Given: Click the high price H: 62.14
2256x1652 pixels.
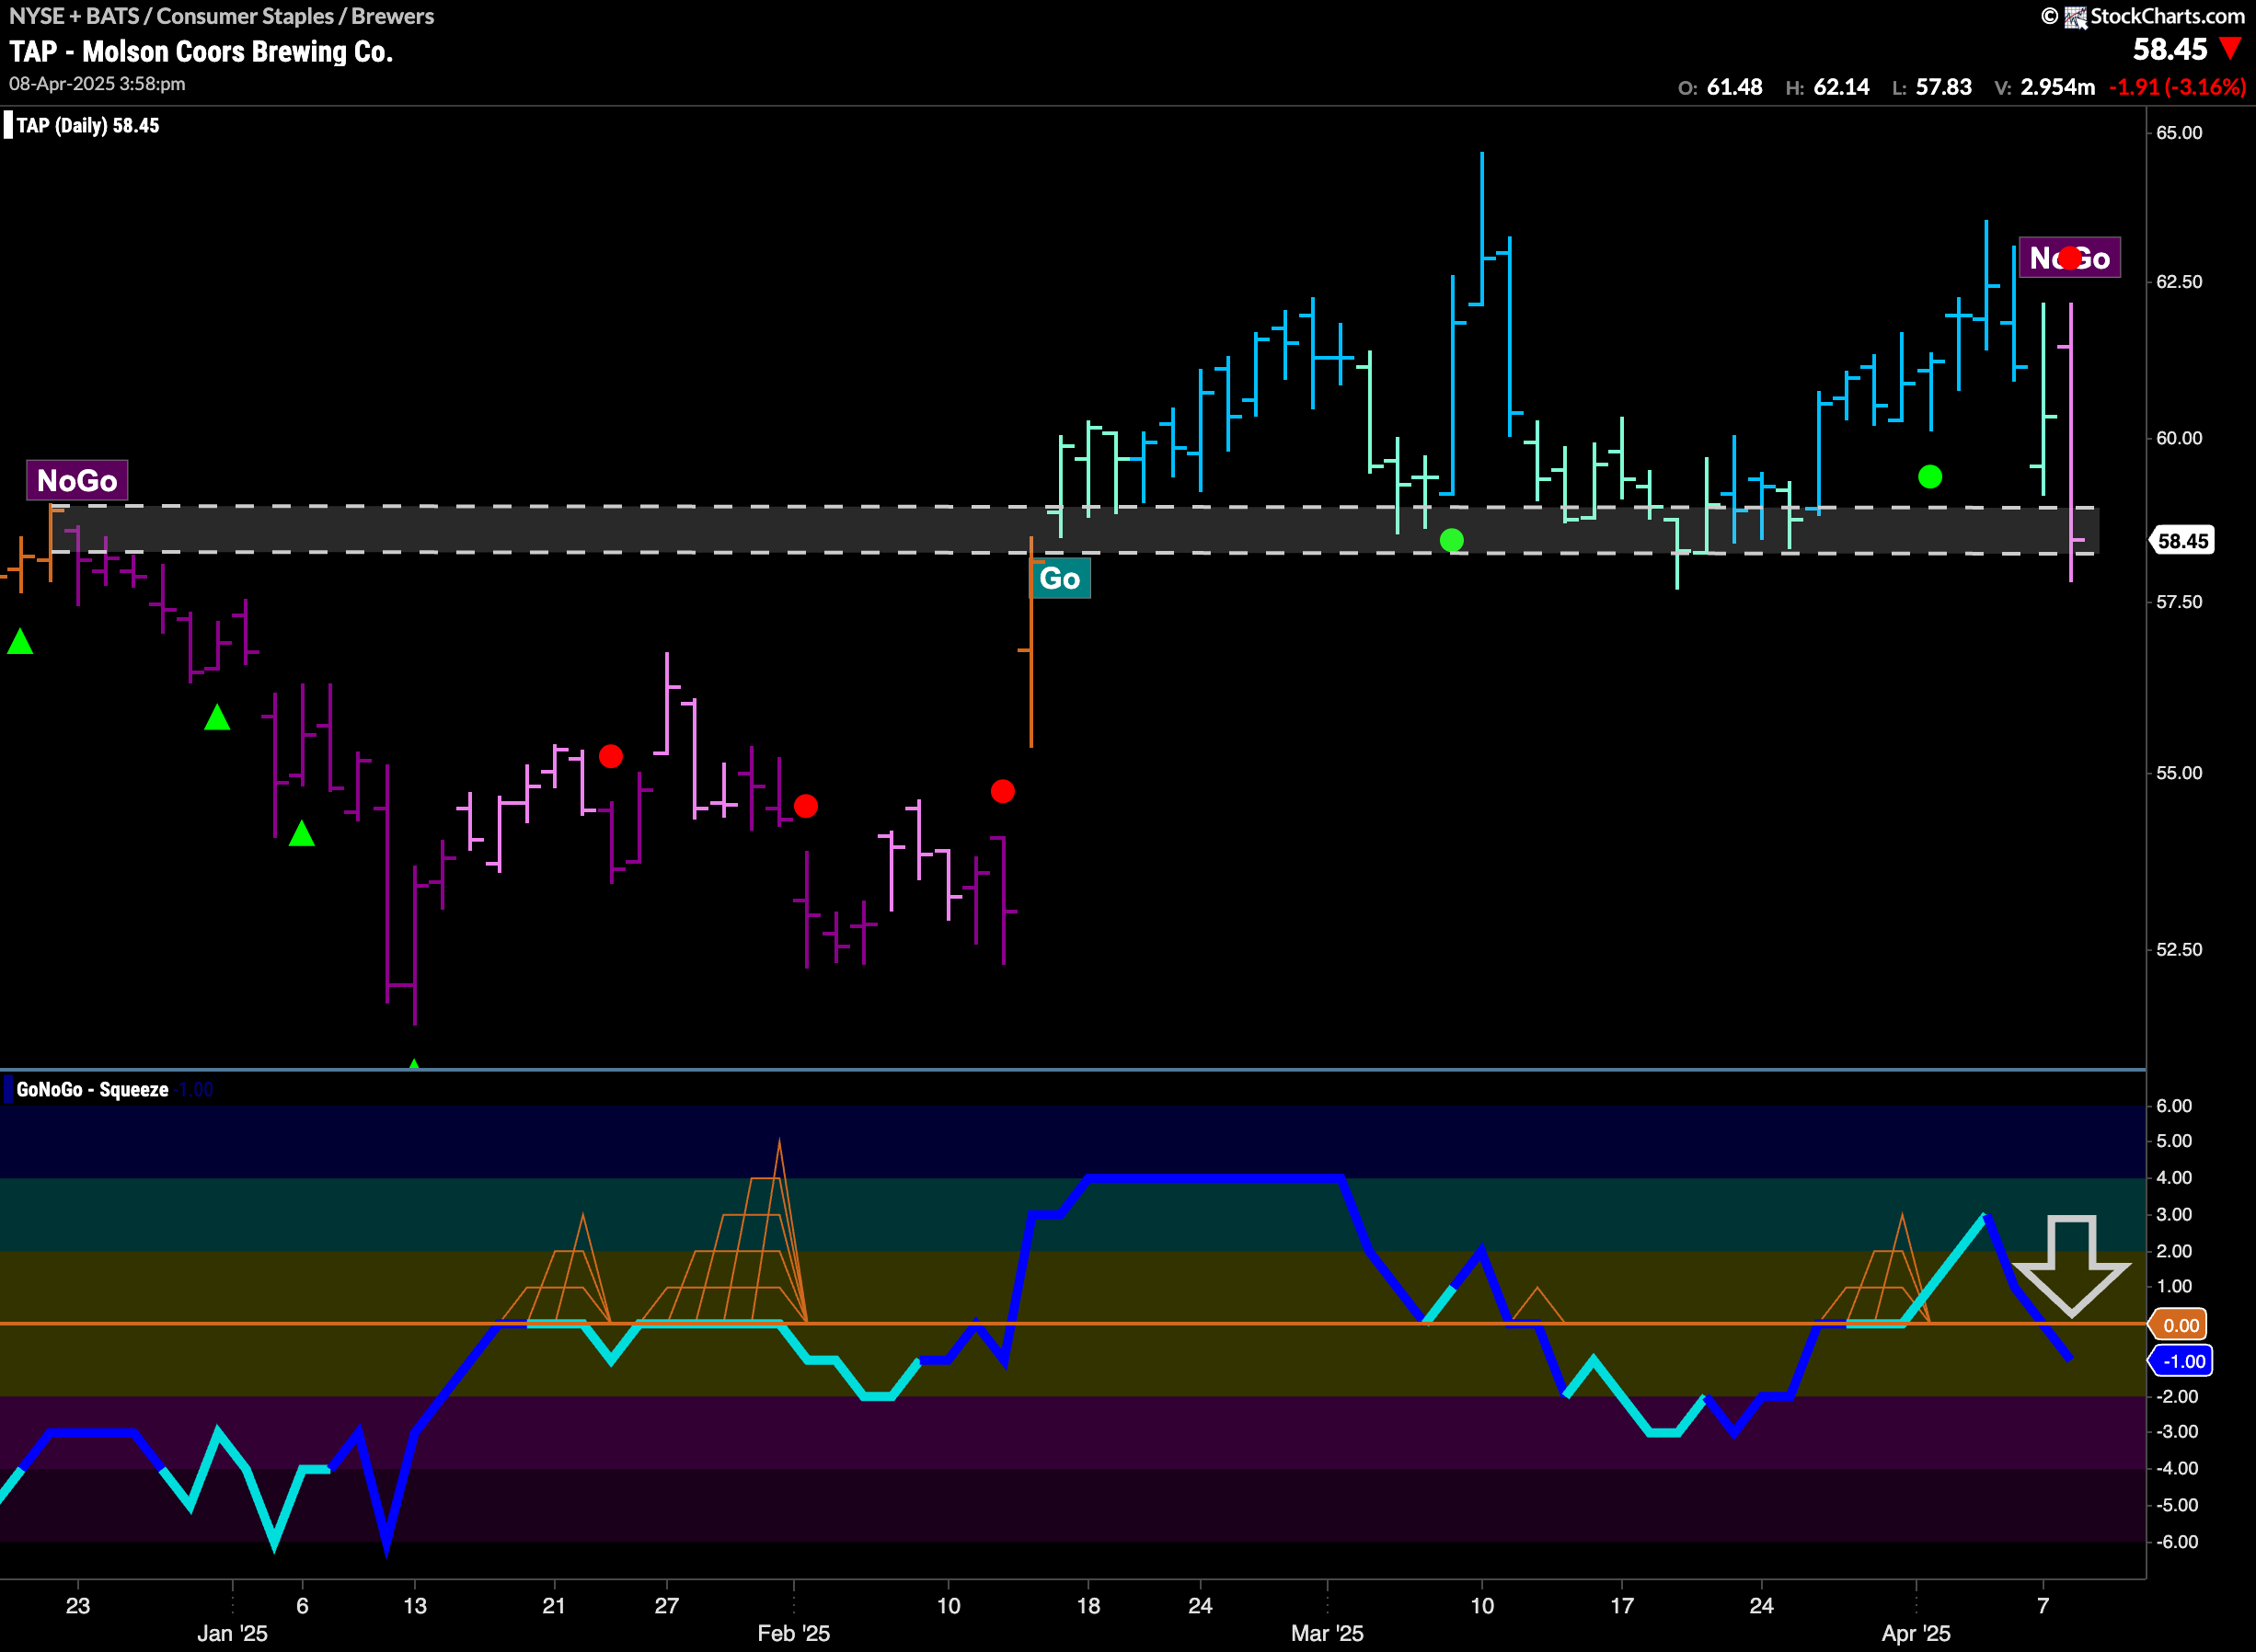Looking at the screenshot, I should click(x=1827, y=87).
